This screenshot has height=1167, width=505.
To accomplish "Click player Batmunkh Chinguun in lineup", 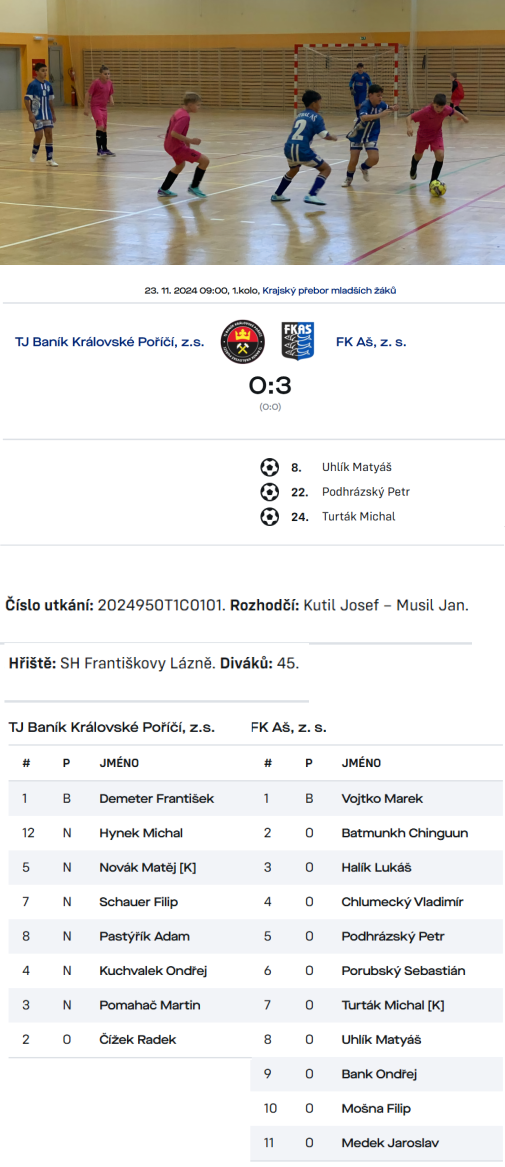I will pos(405,834).
